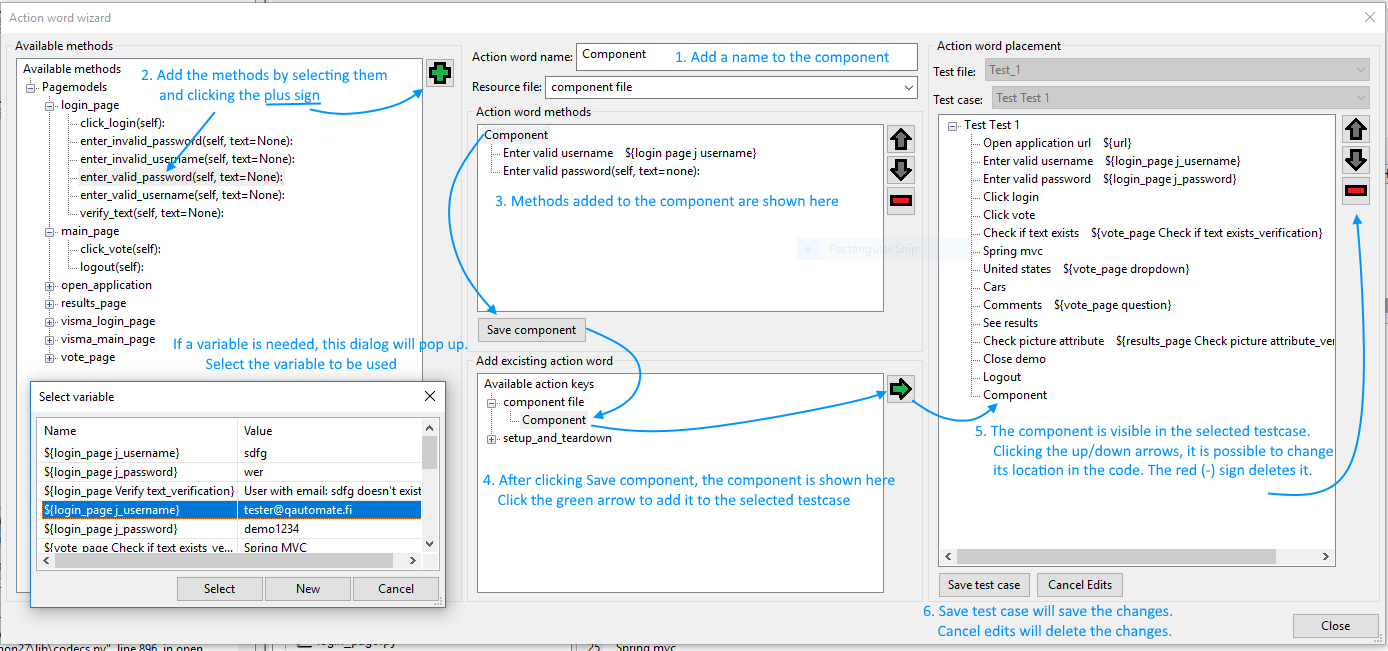Remove test step with red minus sign
The height and width of the screenshot is (651, 1388).
[1356, 190]
